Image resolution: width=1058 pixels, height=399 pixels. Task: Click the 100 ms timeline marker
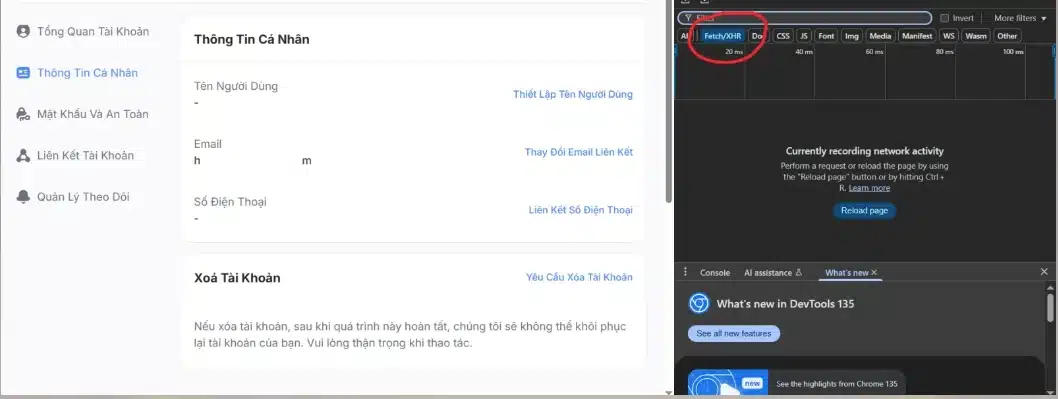pos(1013,51)
